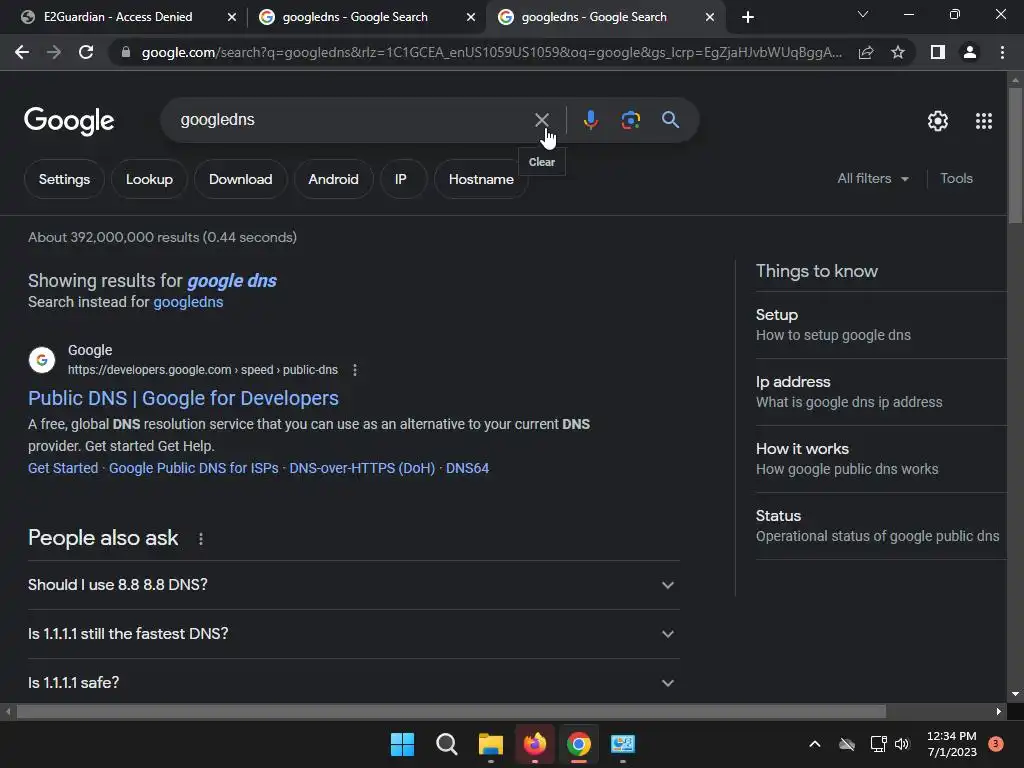Click the vertical page scrollbar thumb

(1014, 155)
